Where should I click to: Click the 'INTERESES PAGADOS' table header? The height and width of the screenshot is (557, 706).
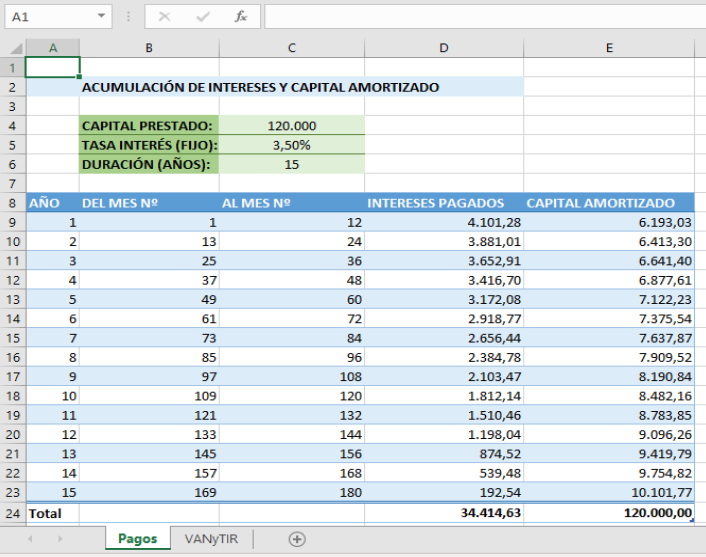point(444,203)
